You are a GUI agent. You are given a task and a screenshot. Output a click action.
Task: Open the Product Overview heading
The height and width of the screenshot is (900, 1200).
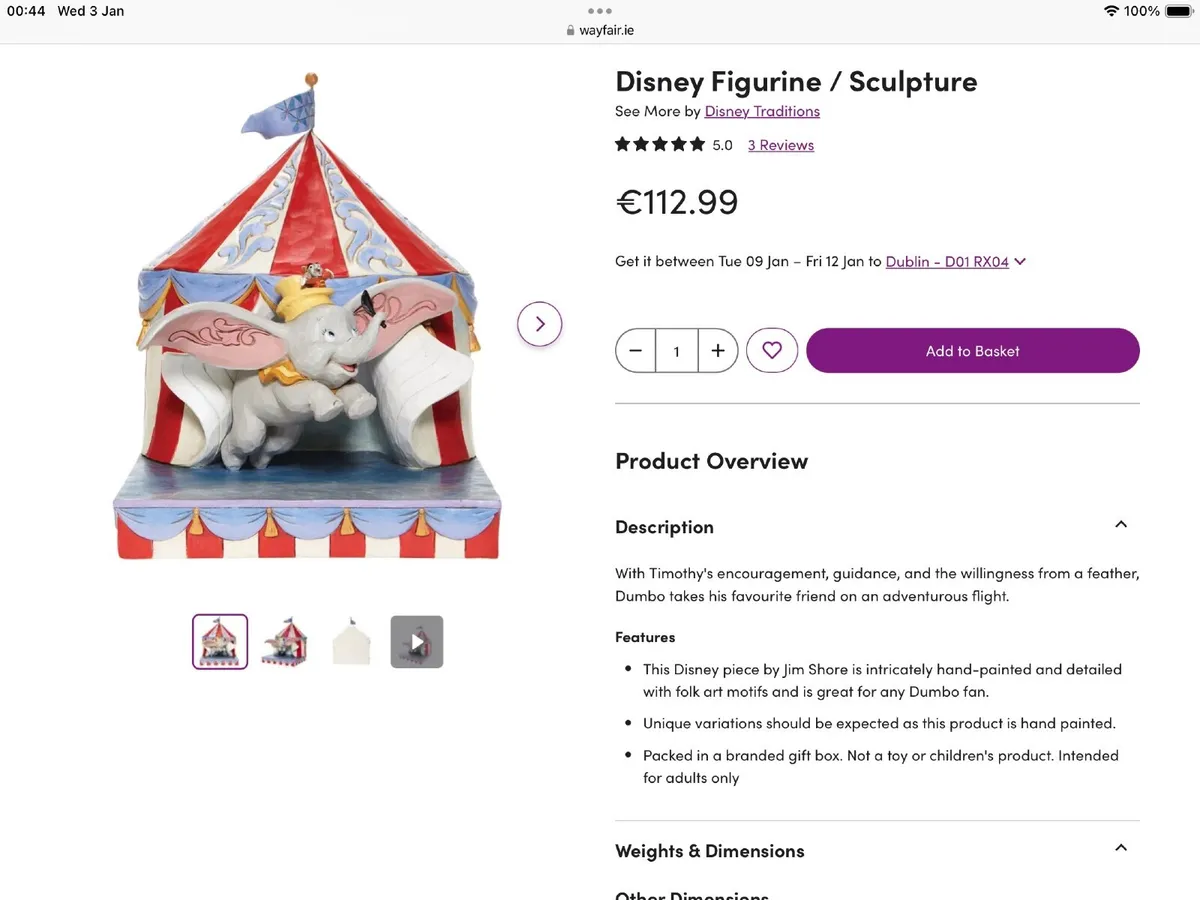point(711,461)
